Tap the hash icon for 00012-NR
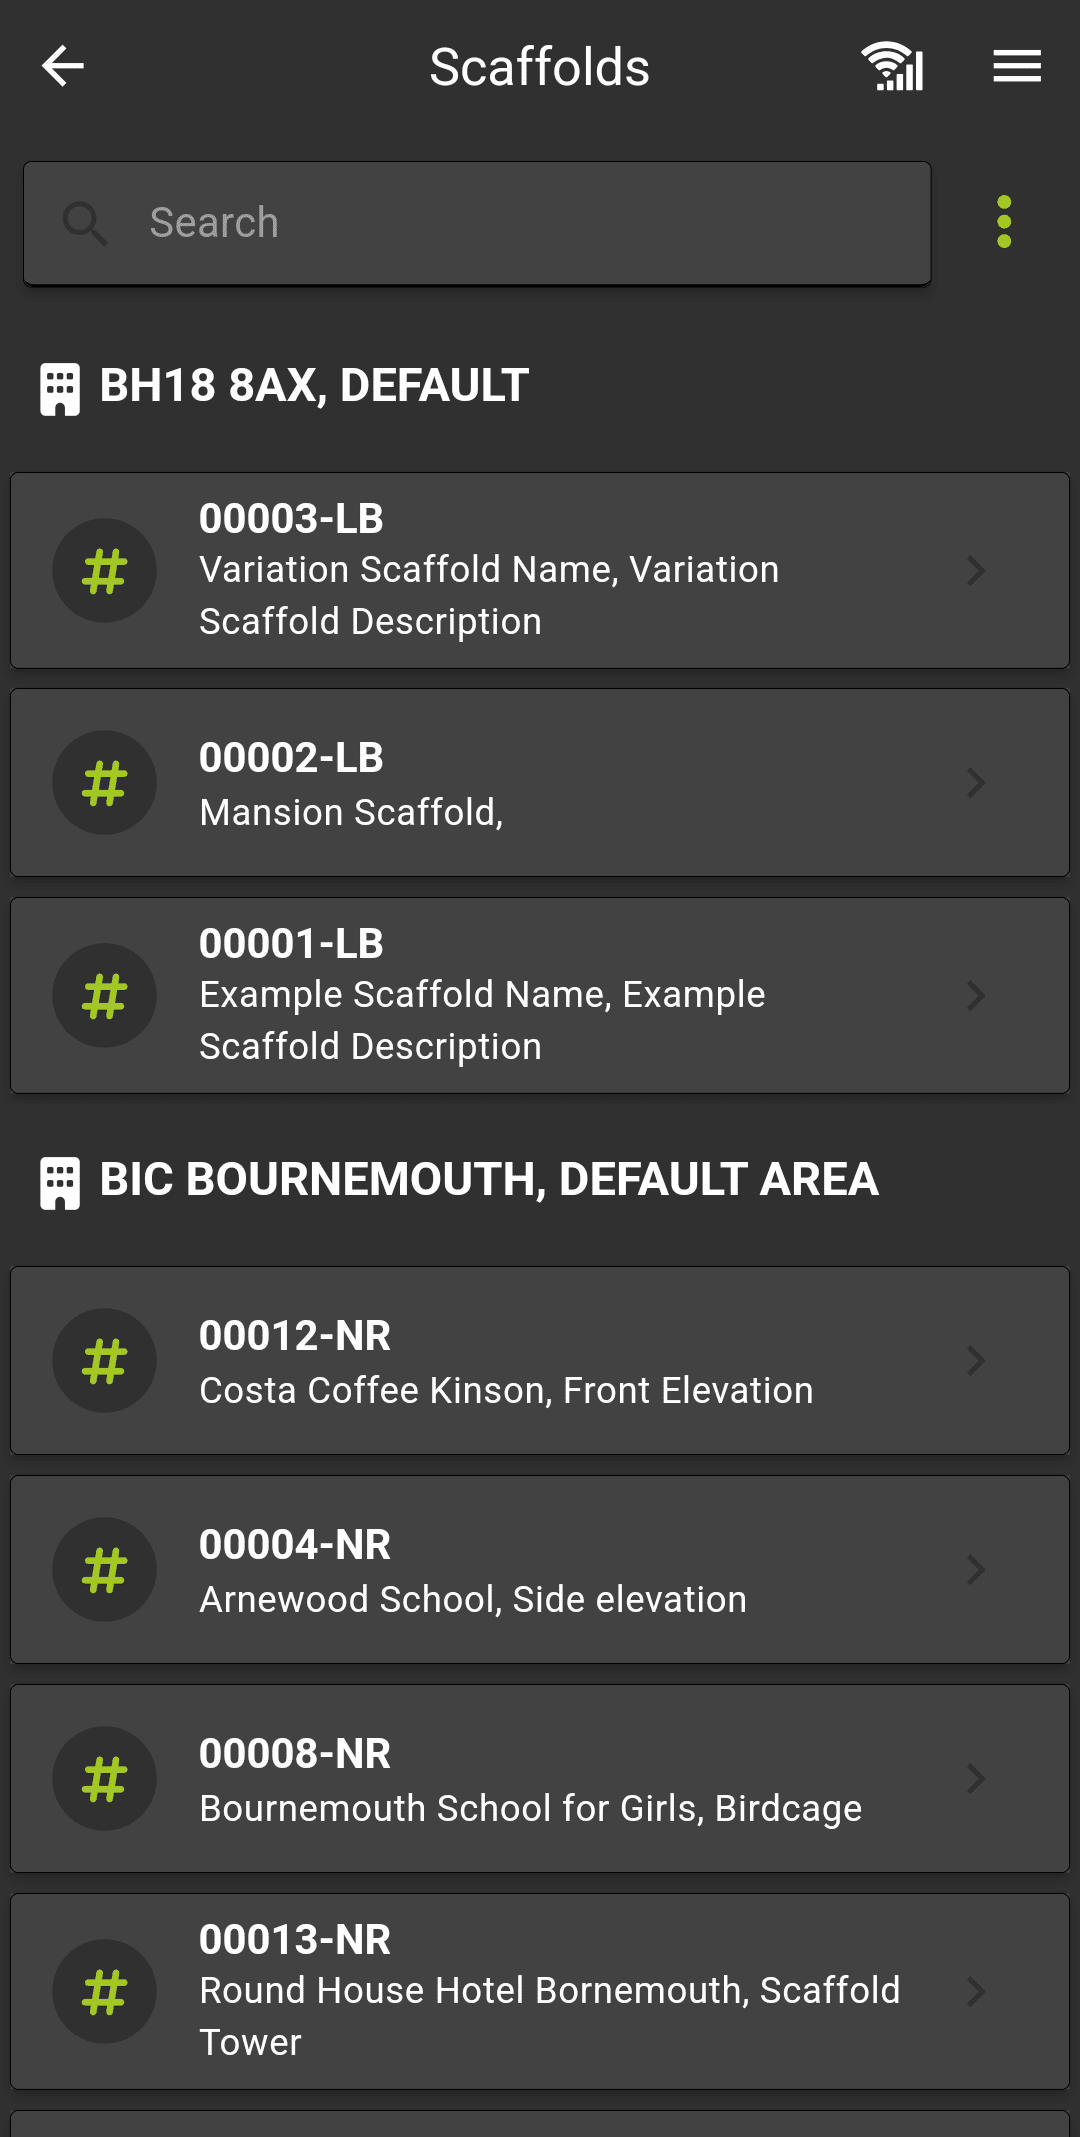The image size is (1080, 2137). point(104,1361)
